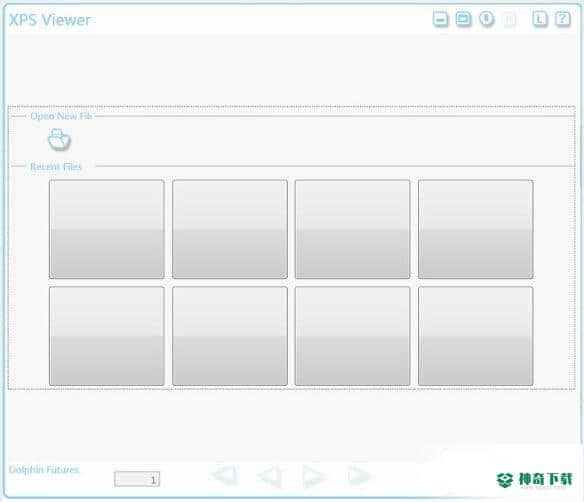584x502 pixels.
Task: Go to the next page arrow
Action: point(314,476)
